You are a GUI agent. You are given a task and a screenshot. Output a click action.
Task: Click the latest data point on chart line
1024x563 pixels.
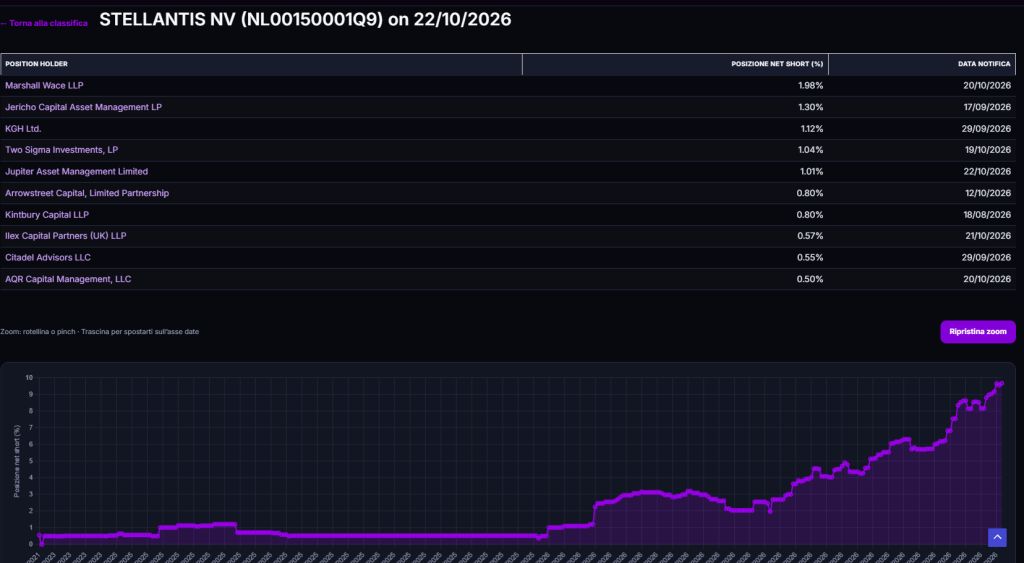click(x=1001, y=383)
